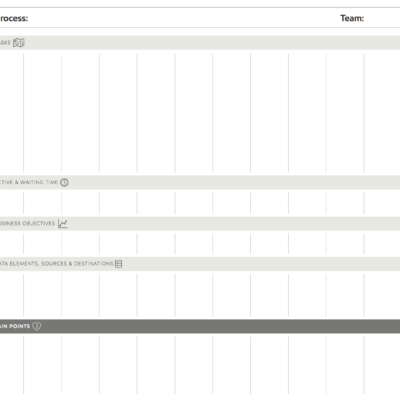Click the blank field after Process:
Screen dimensions: 400x400
point(183,18)
